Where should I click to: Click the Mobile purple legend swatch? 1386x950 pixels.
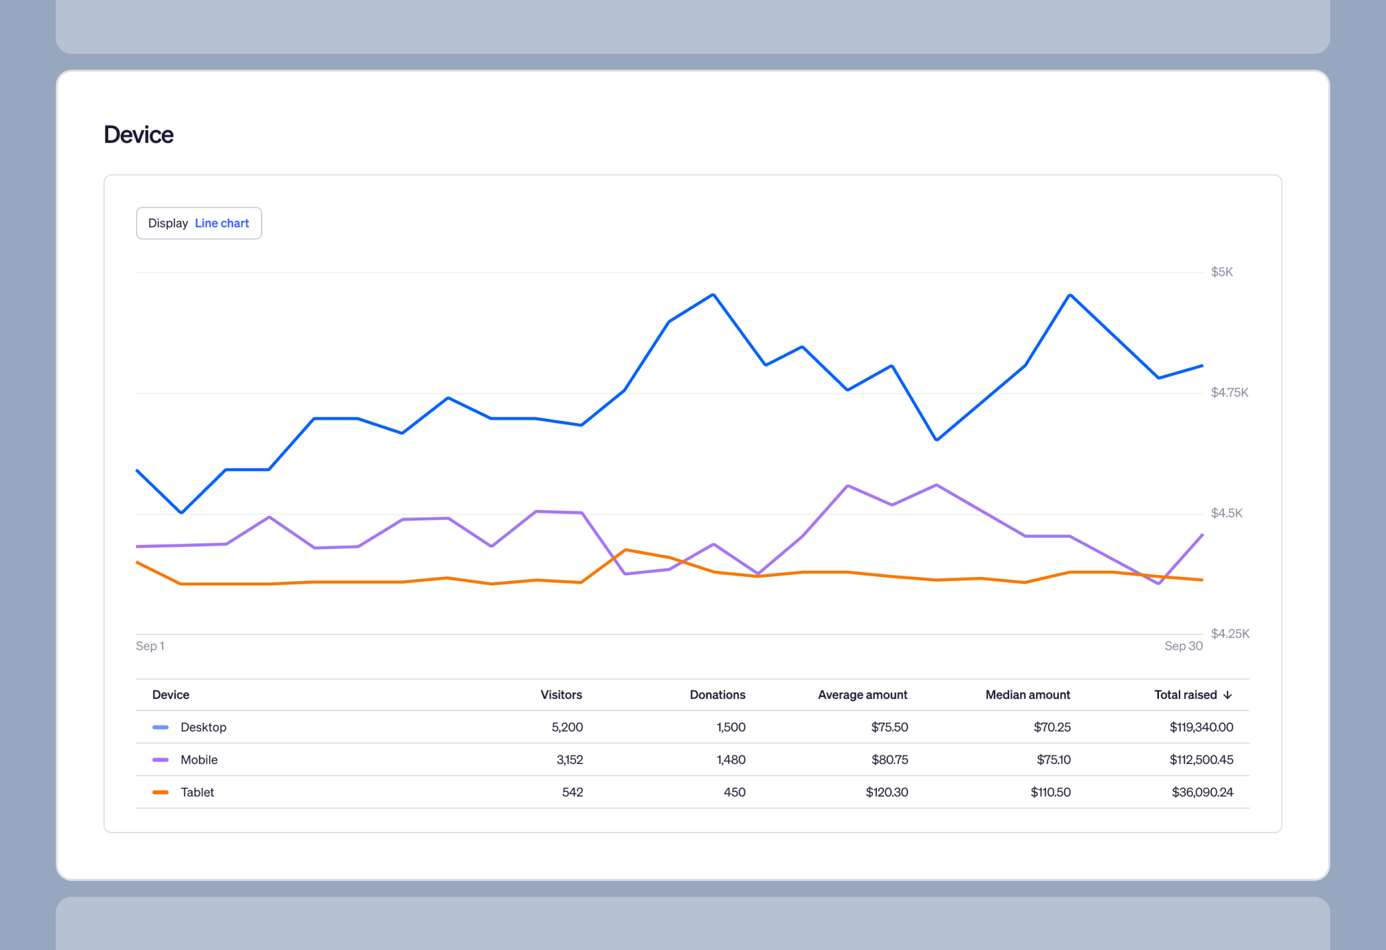[160, 760]
